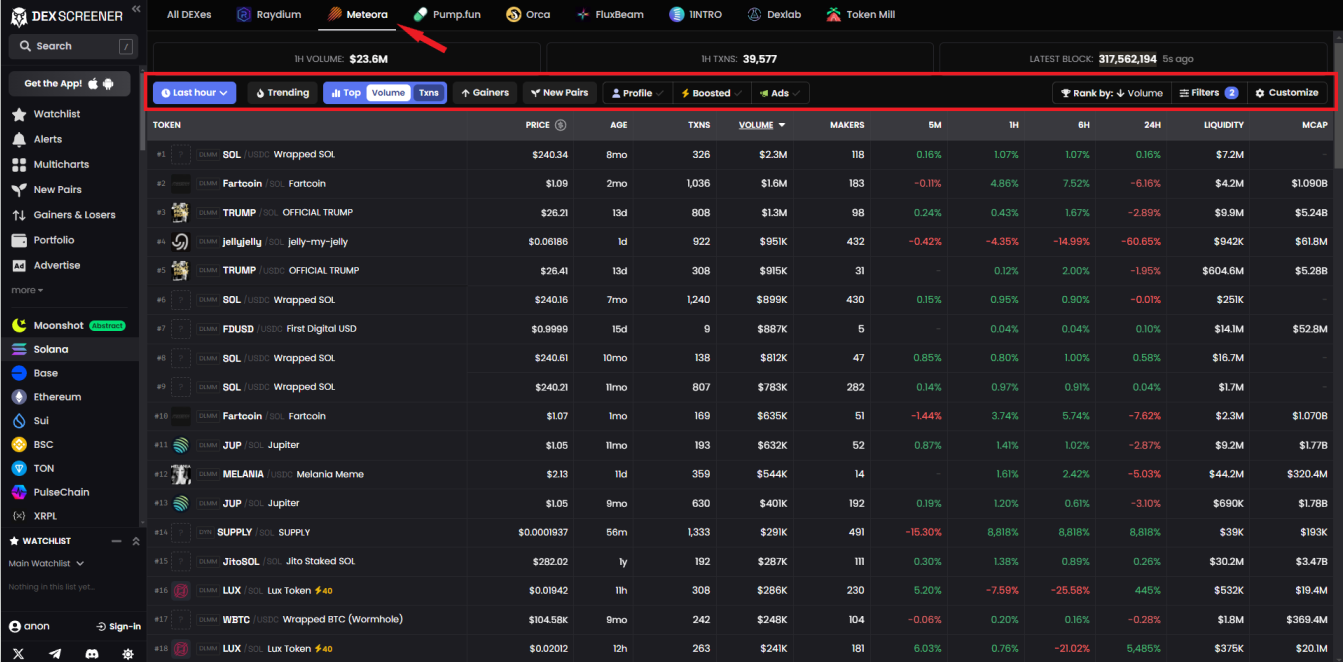This screenshot has width=1343, height=662.
Task: Select the BSC chain
Action: [x=32, y=444]
